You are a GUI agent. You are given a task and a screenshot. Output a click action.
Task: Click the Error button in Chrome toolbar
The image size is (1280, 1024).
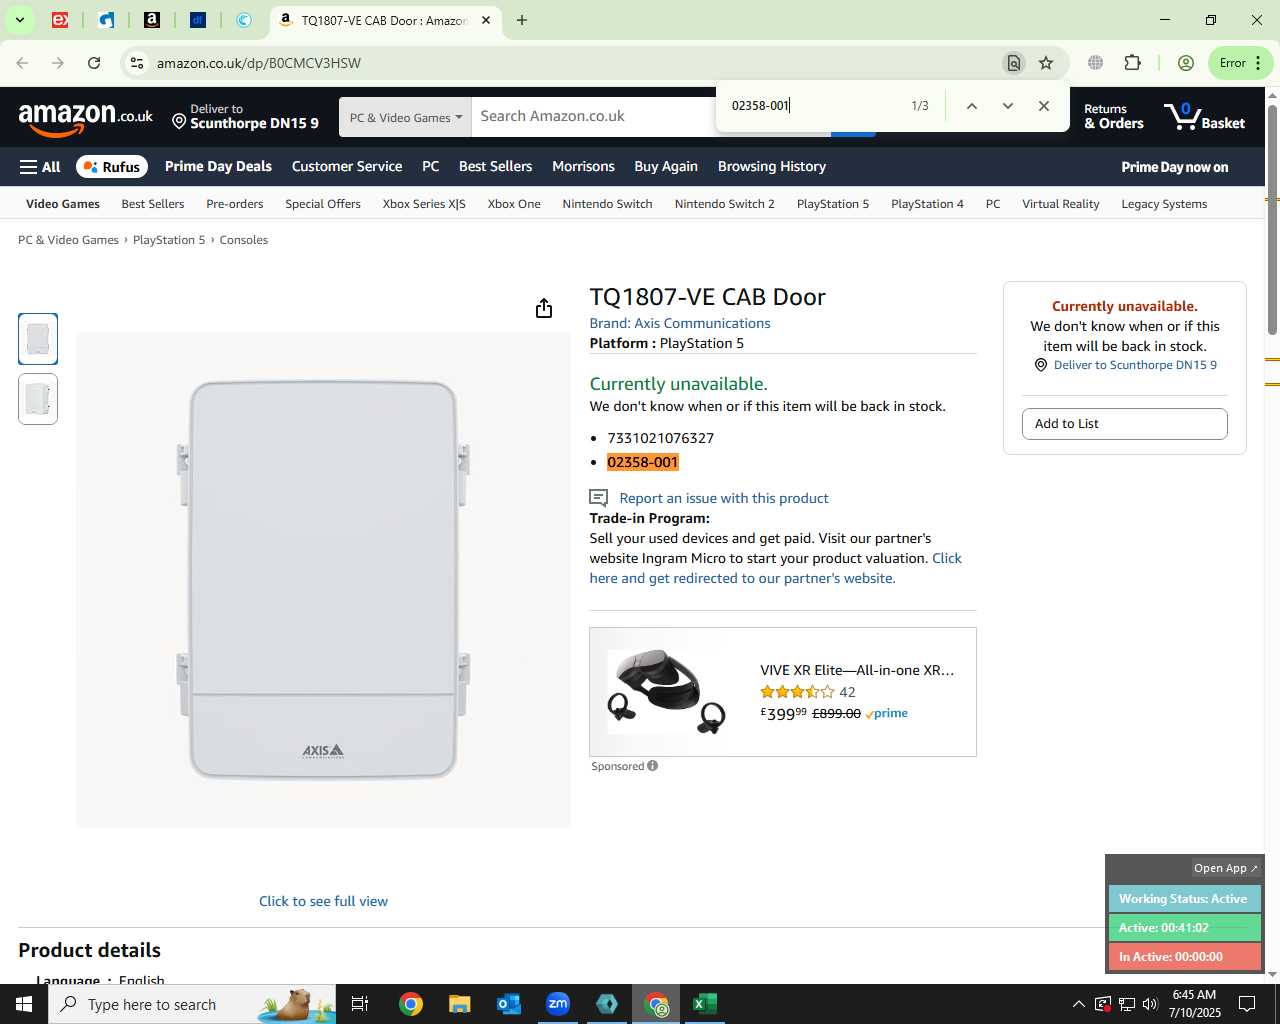tap(1241, 63)
